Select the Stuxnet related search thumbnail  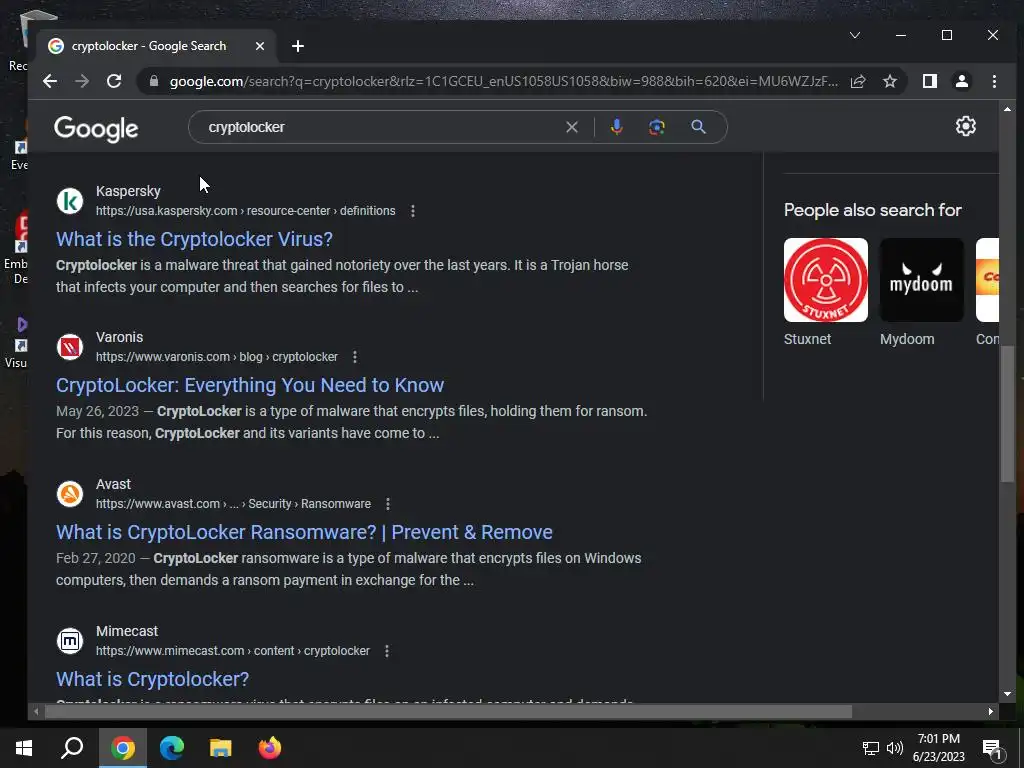pos(825,280)
